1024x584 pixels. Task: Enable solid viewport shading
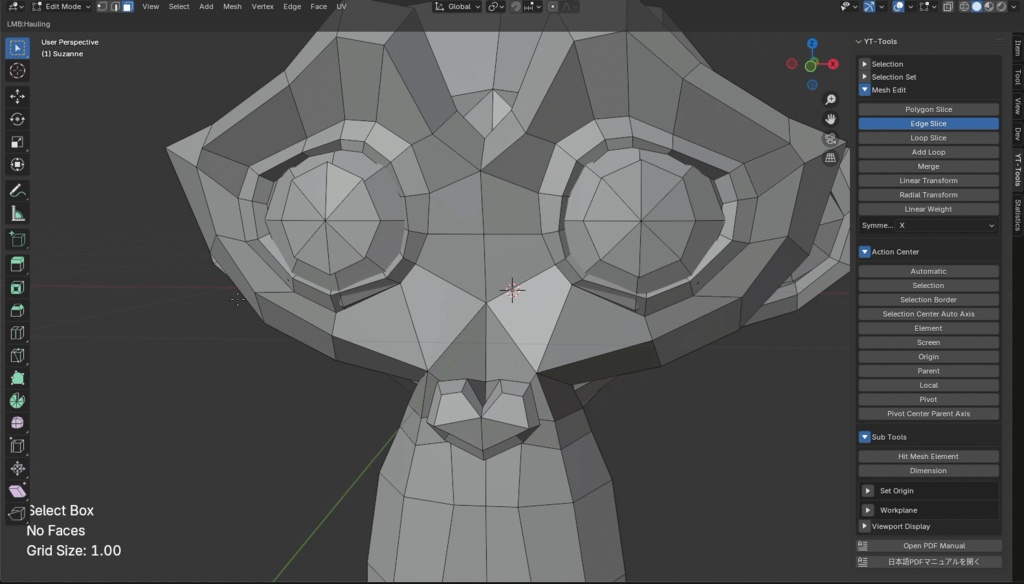[977, 7]
